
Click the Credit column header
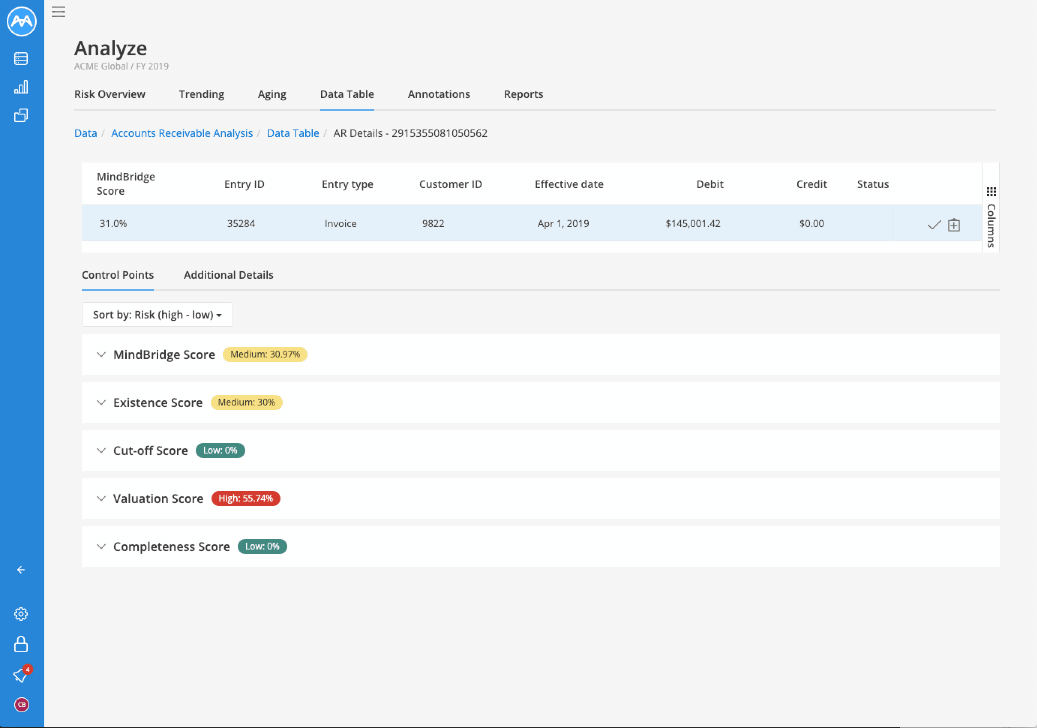click(811, 184)
